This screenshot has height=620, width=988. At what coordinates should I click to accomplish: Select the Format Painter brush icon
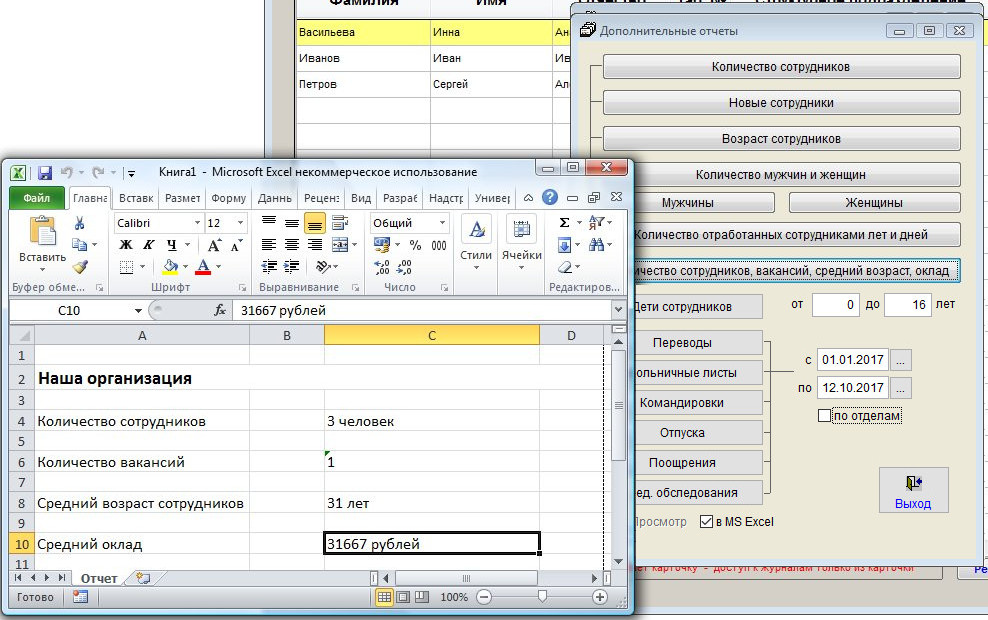80,267
